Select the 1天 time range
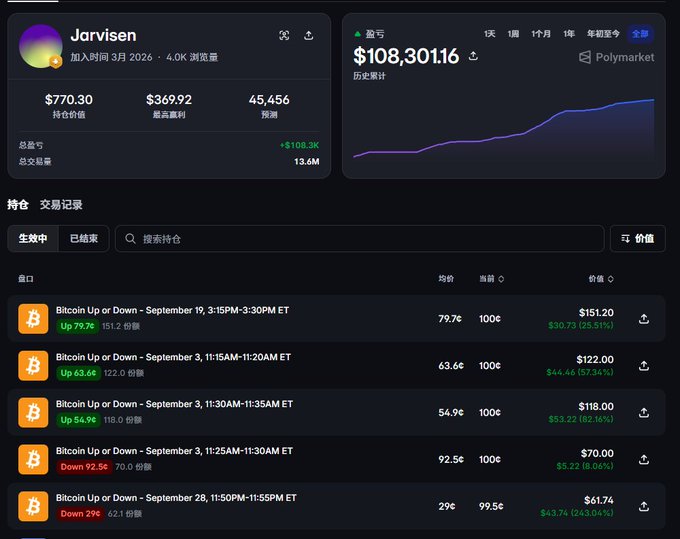The image size is (680, 539). (x=490, y=34)
